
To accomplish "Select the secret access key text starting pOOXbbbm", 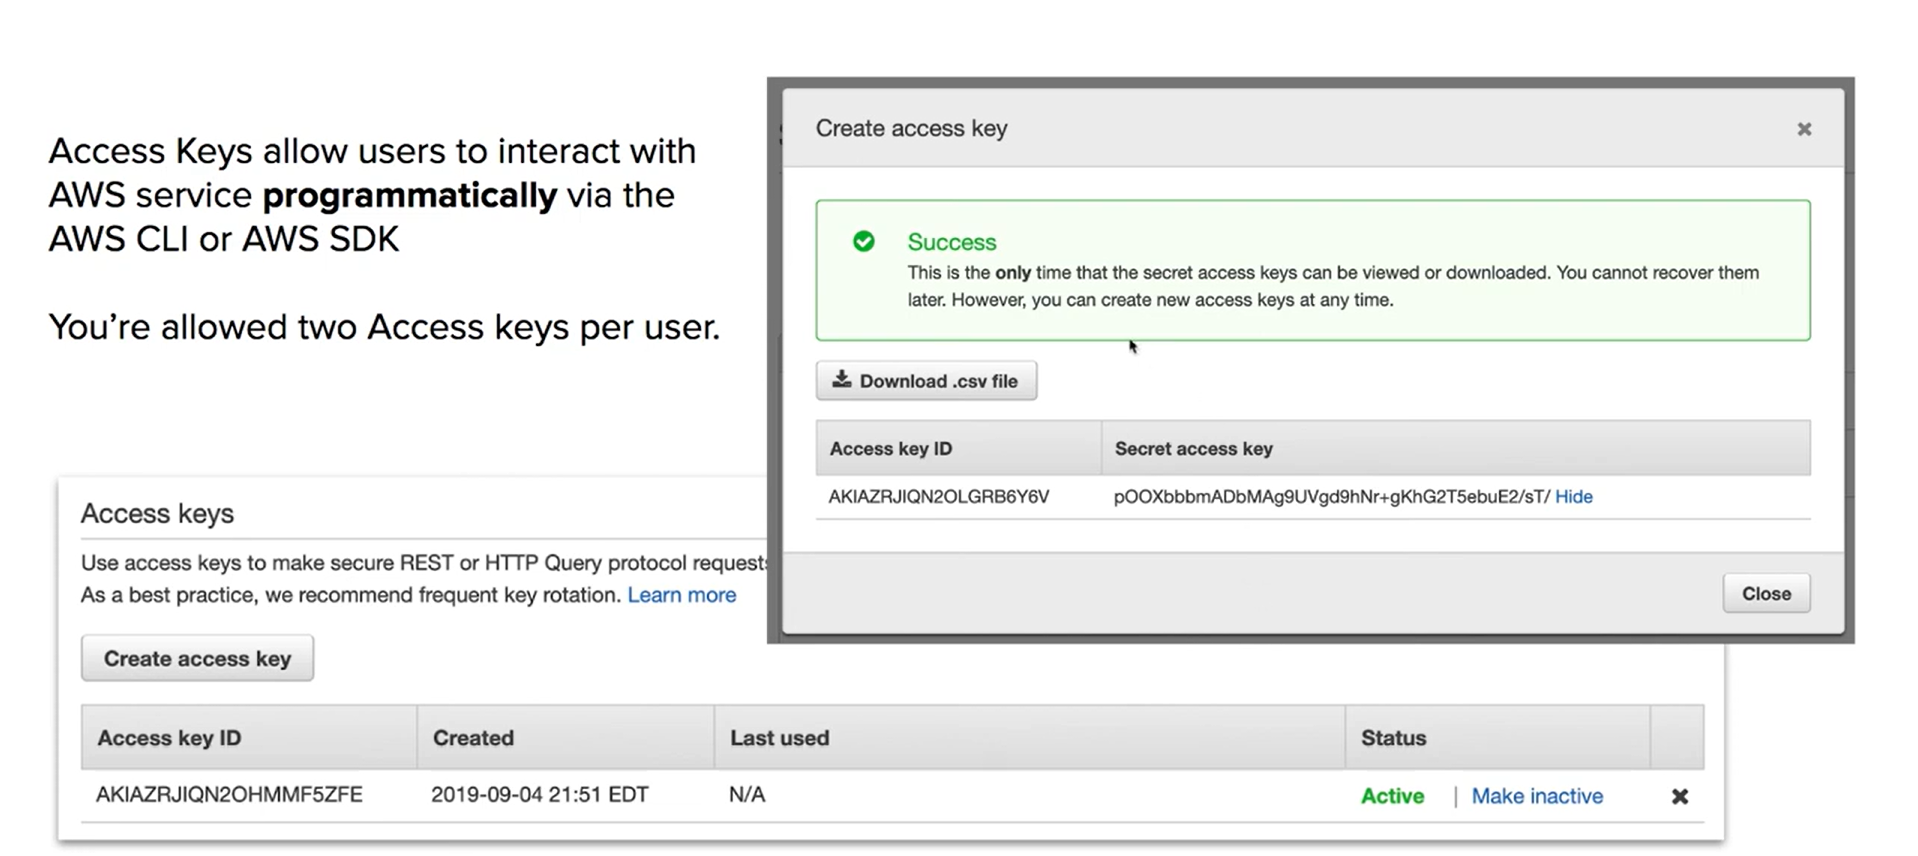I will [1332, 496].
